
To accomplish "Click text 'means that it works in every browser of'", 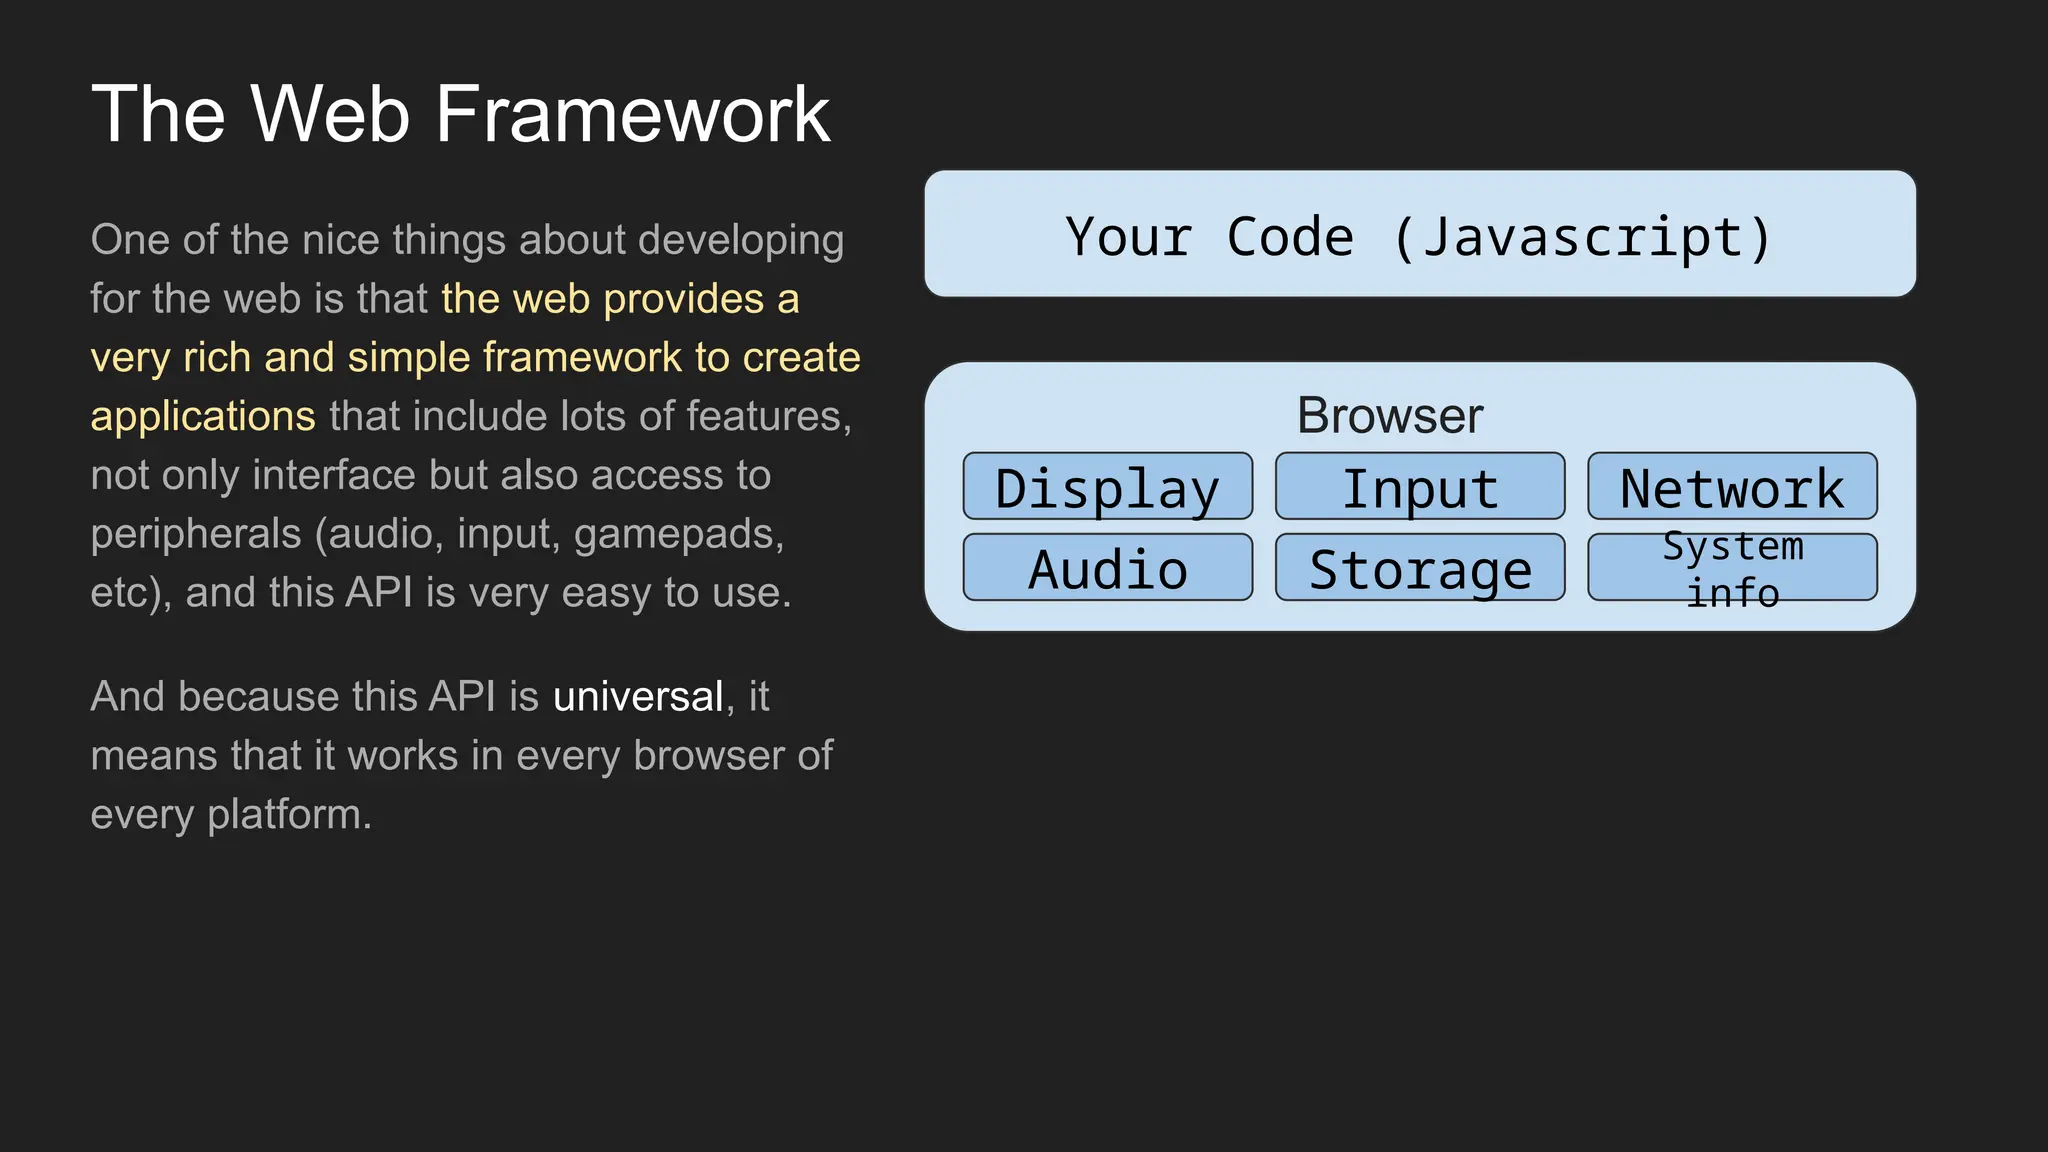I will click(x=461, y=756).
